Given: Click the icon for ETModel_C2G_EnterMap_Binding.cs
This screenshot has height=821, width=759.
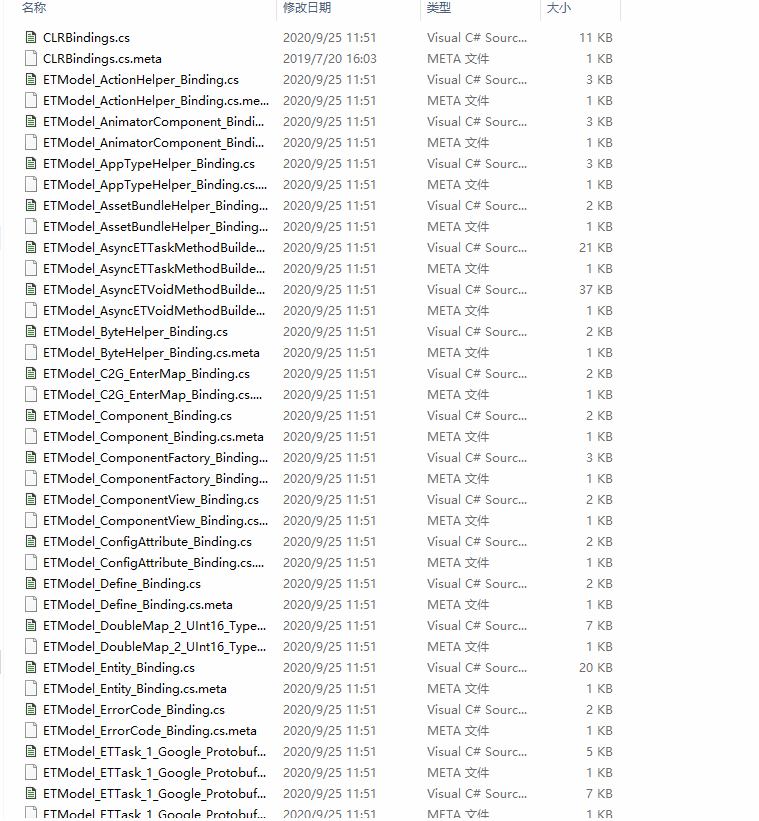Looking at the screenshot, I should tap(30, 374).
